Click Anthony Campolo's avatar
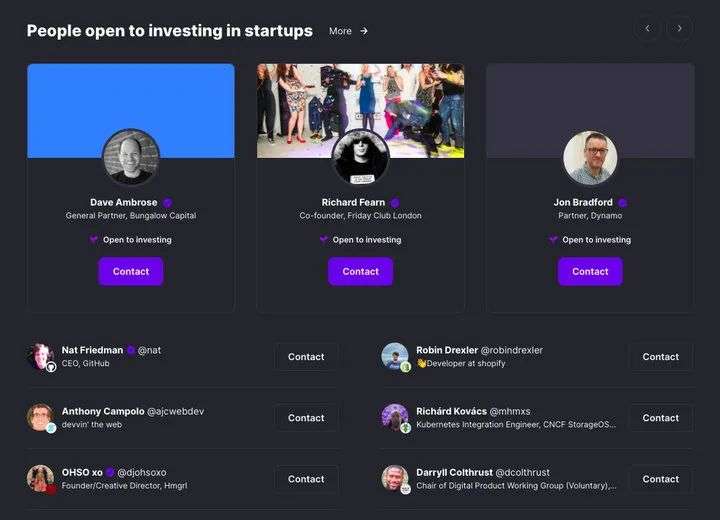720x520 pixels. tap(40, 417)
